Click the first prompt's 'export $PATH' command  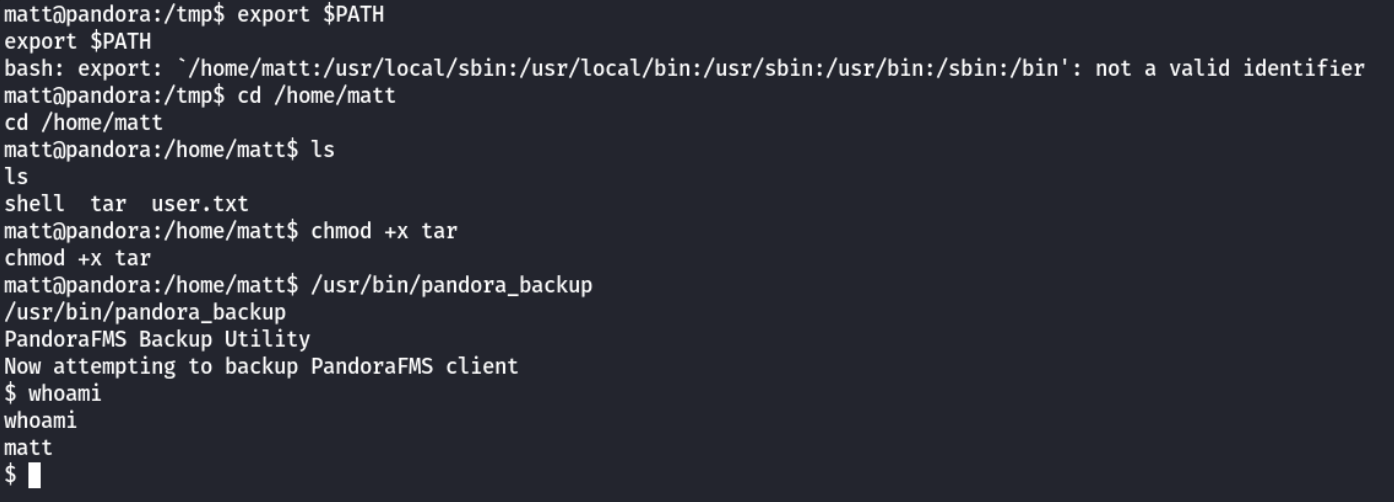coord(310,15)
